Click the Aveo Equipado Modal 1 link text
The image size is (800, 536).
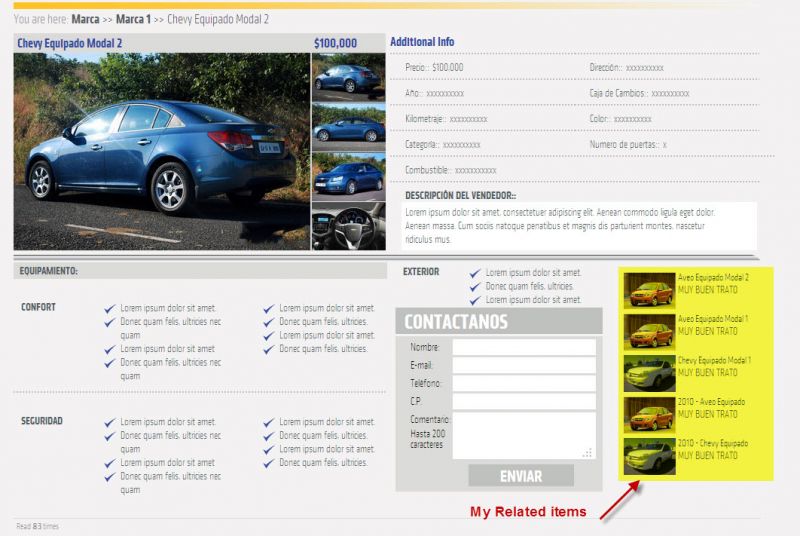[x=713, y=319]
